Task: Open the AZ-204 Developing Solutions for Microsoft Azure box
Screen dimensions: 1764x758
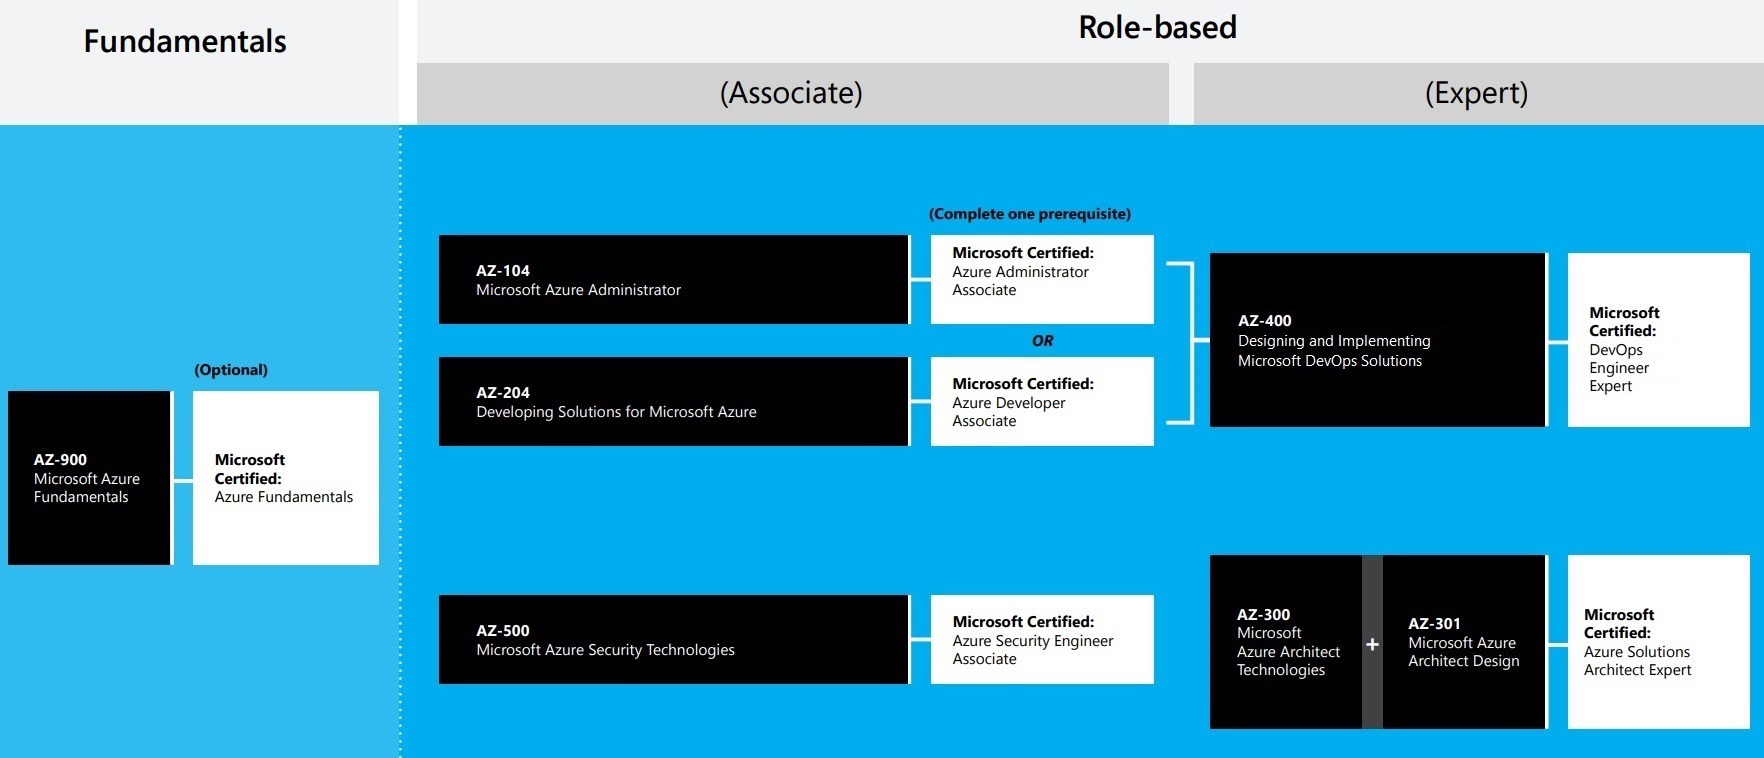Action: pyautogui.click(x=674, y=402)
